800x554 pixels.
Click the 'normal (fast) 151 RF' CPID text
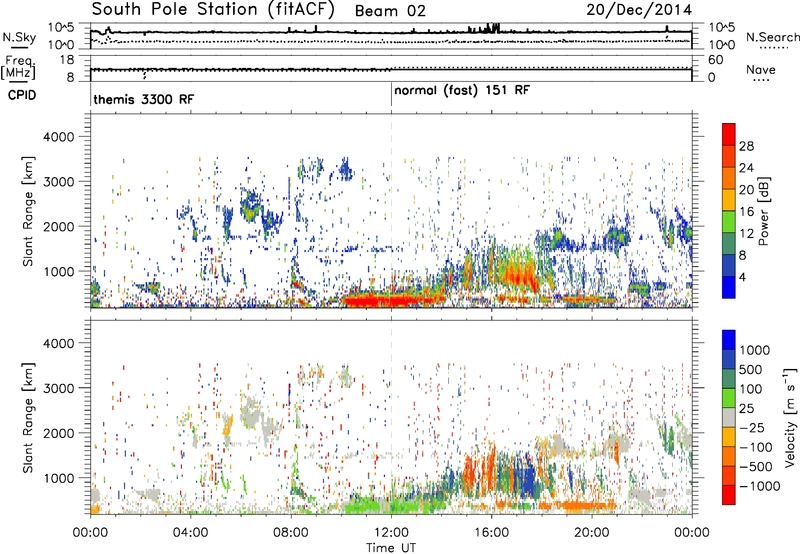pyautogui.click(x=462, y=91)
